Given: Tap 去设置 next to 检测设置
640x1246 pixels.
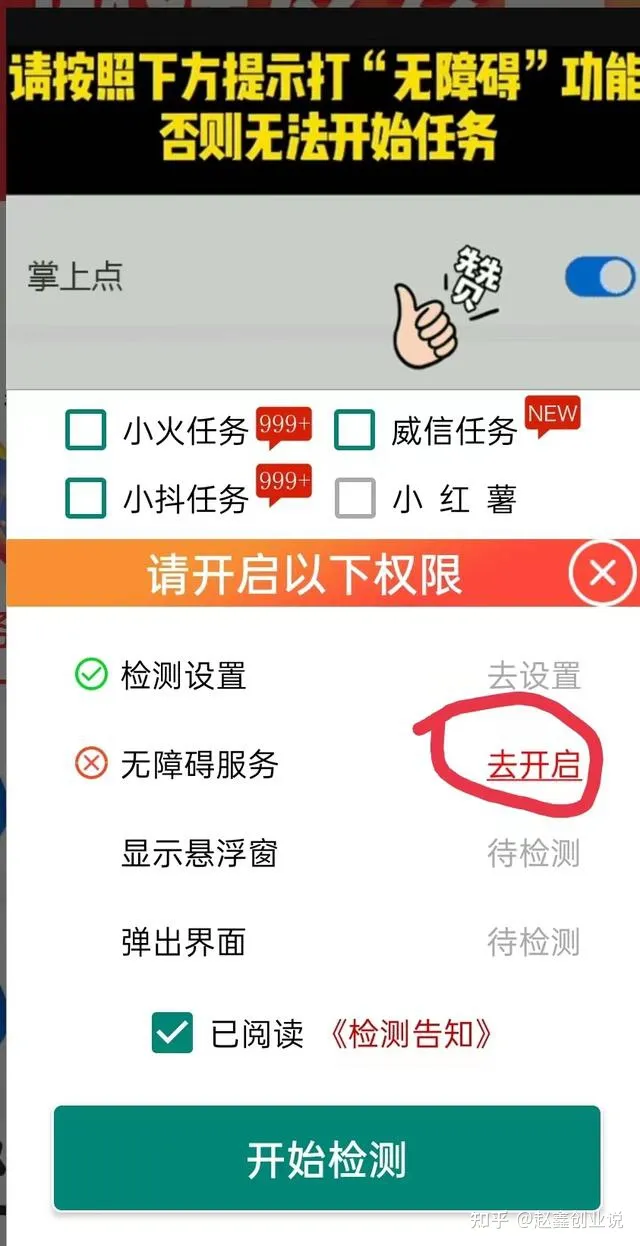Looking at the screenshot, I should tap(534, 676).
